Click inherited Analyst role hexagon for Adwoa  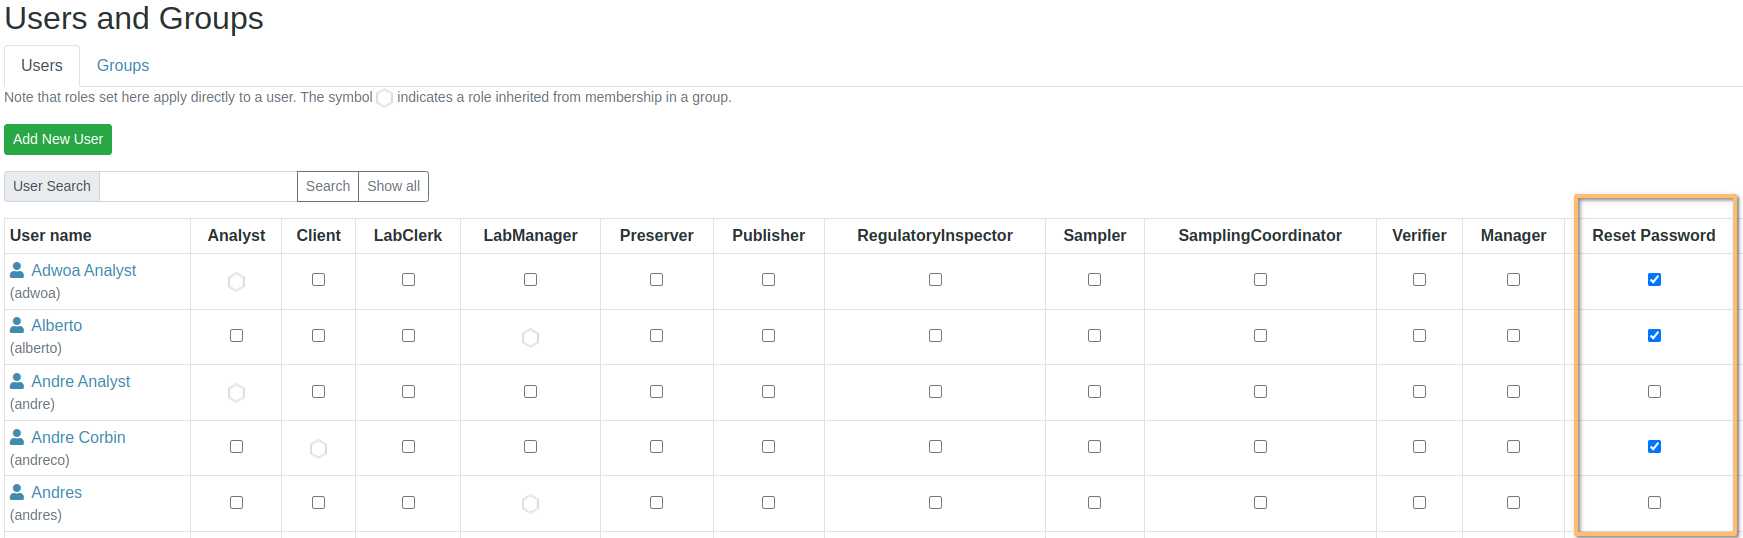tap(236, 282)
